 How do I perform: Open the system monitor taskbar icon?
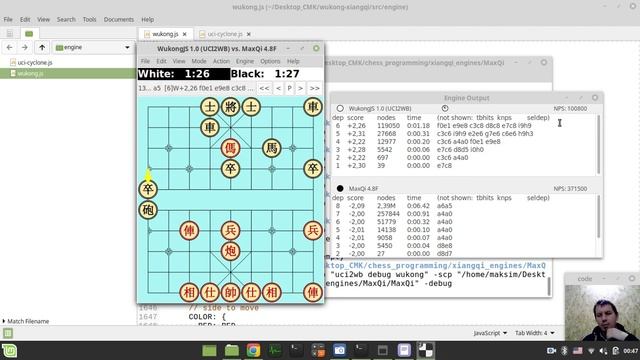pos(275,350)
